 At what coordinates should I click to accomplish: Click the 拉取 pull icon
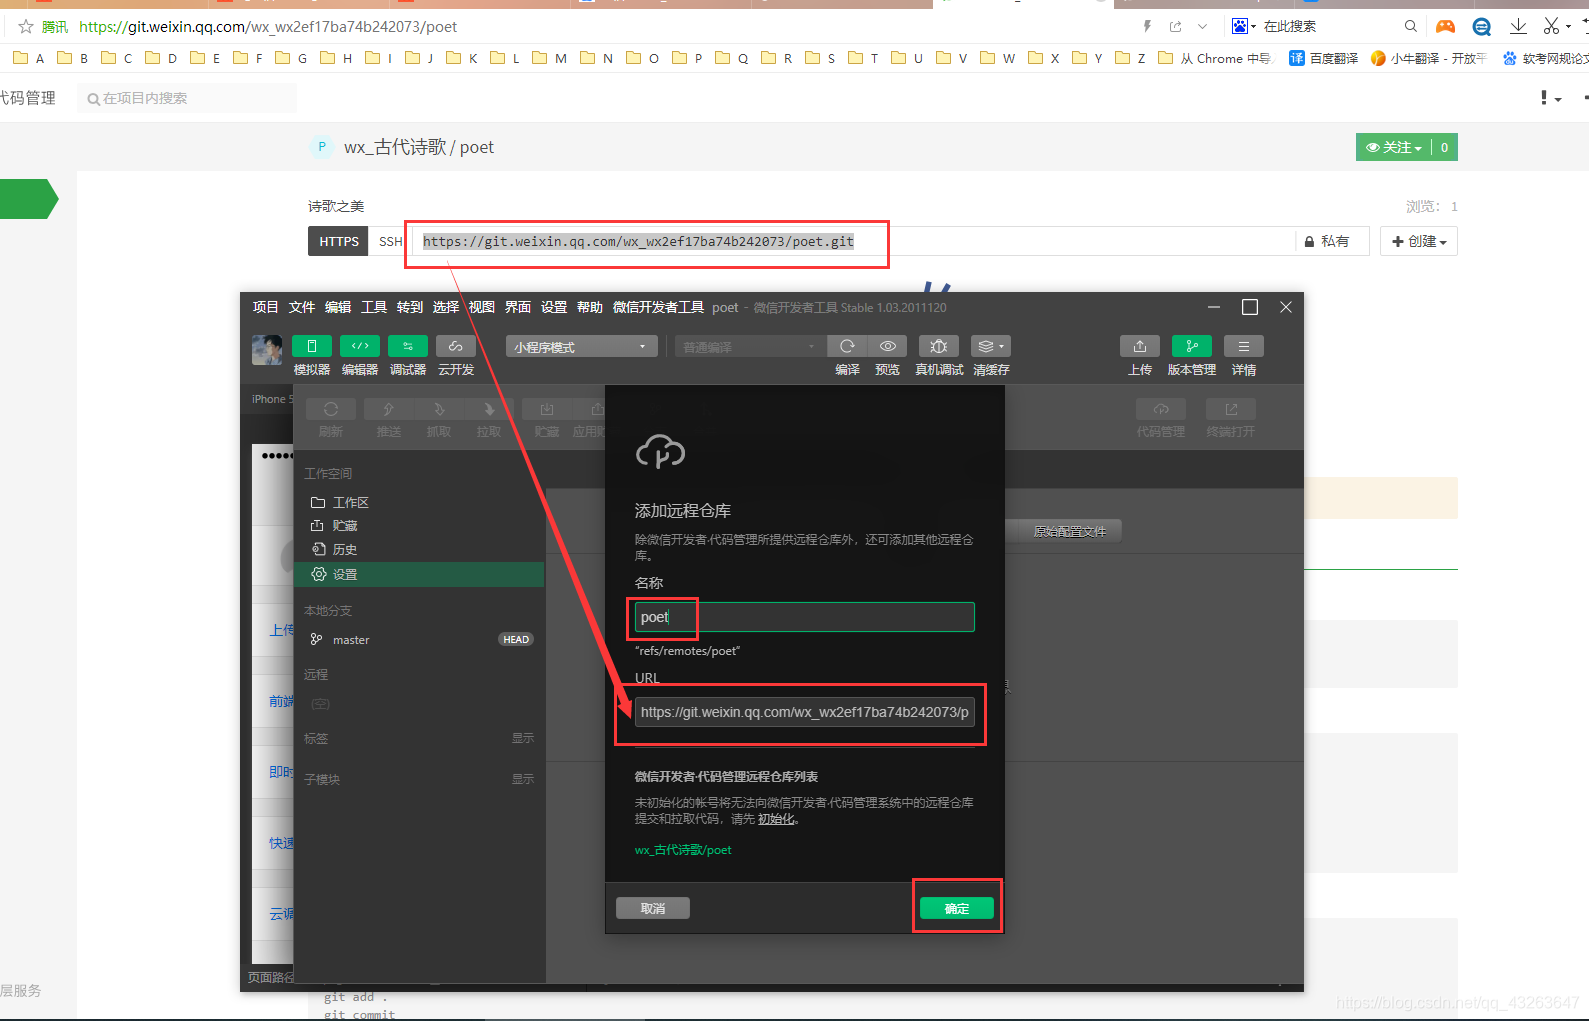pyautogui.click(x=489, y=409)
